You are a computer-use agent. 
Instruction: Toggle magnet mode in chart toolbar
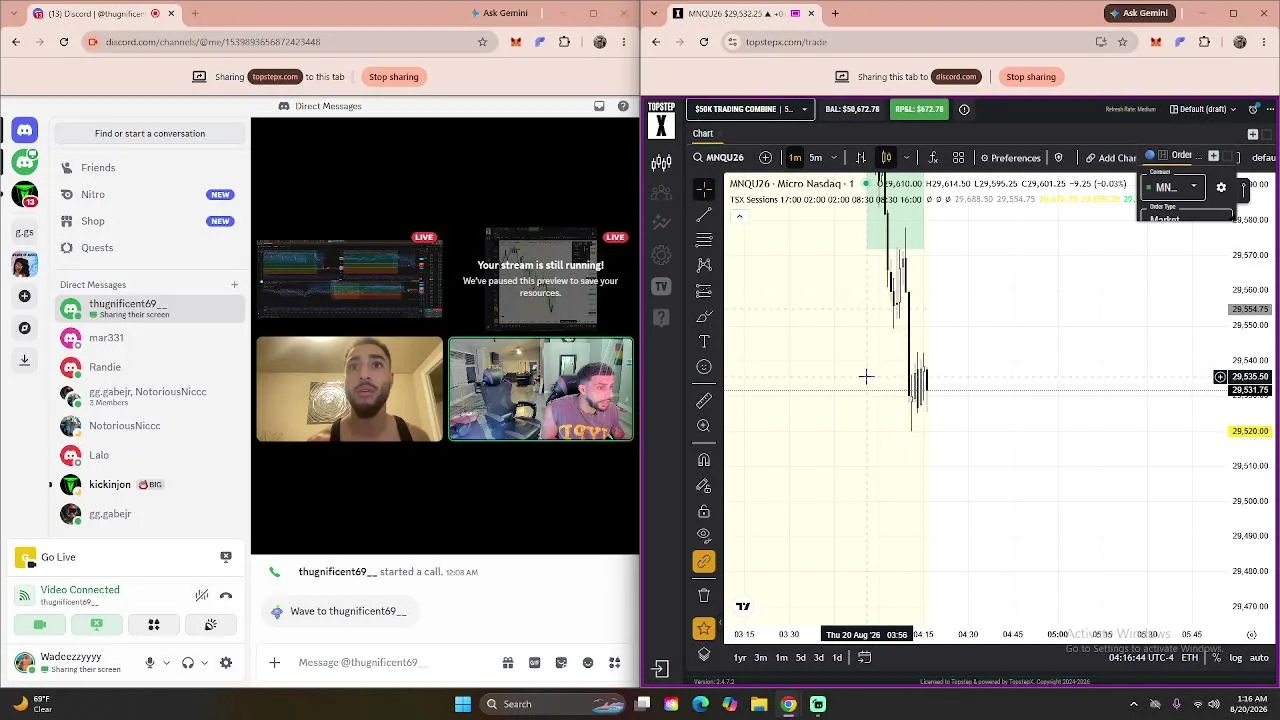coord(704,460)
